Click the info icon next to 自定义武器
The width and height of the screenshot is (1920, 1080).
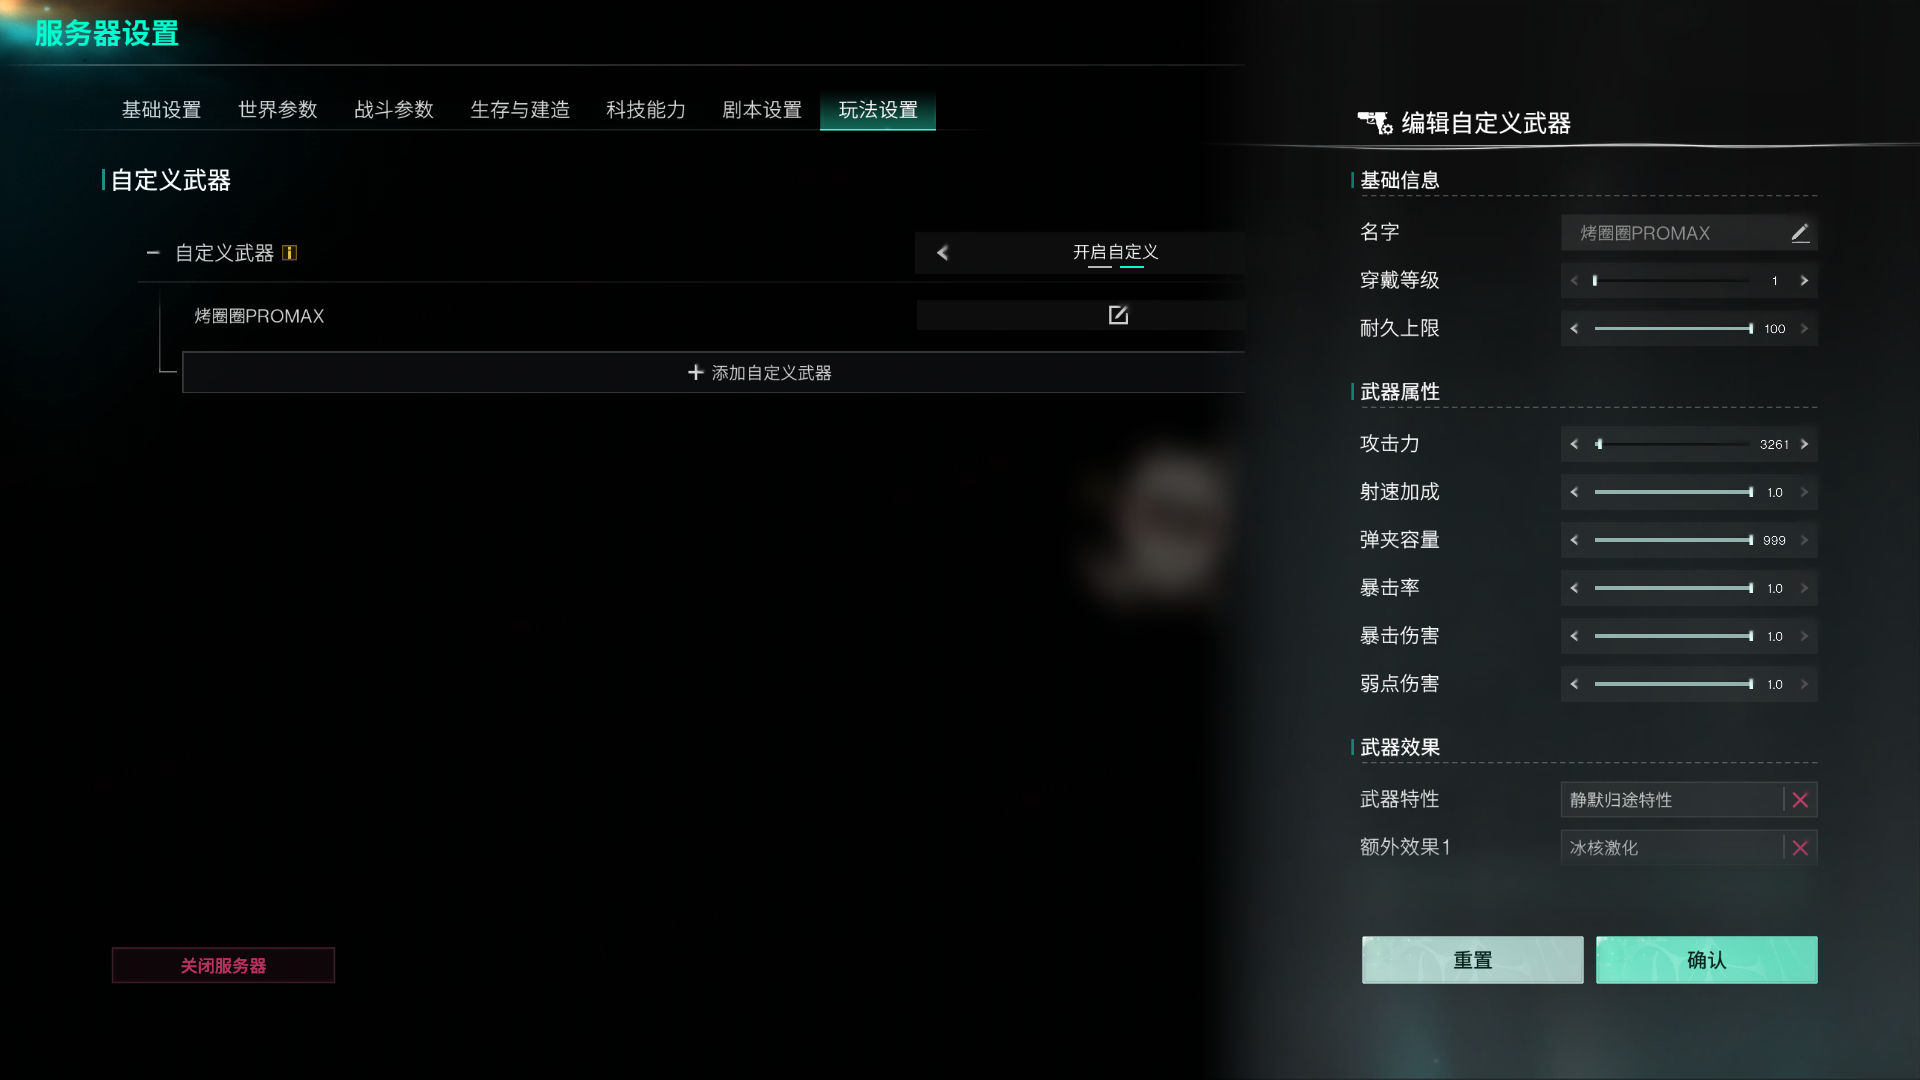(x=289, y=253)
